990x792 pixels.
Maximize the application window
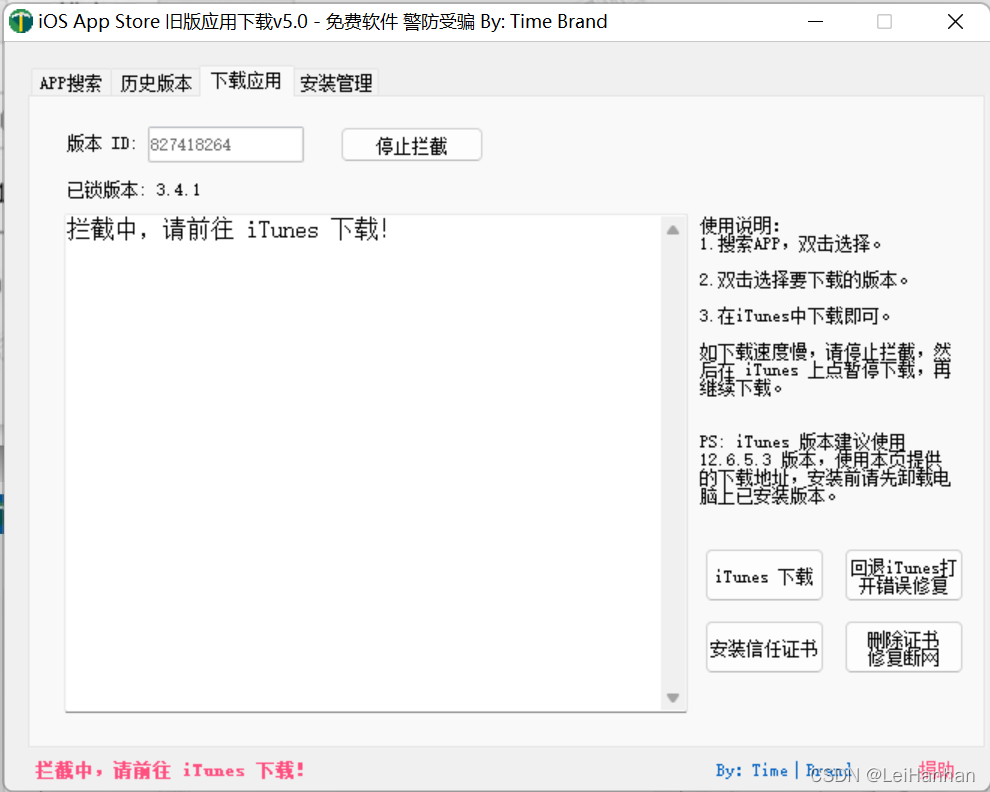[x=885, y=22]
